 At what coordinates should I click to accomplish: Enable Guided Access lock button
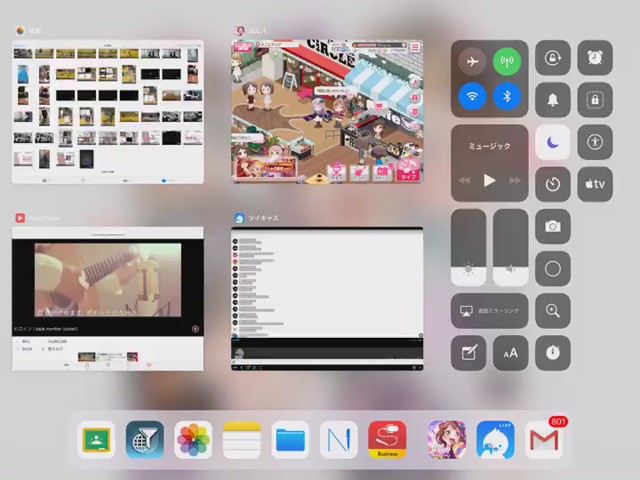click(595, 100)
